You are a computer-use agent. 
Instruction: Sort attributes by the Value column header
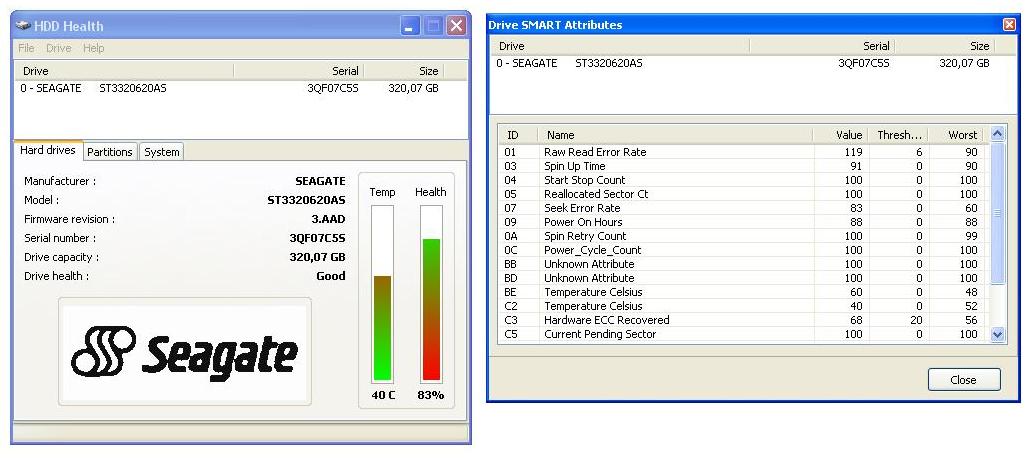click(x=841, y=135)
